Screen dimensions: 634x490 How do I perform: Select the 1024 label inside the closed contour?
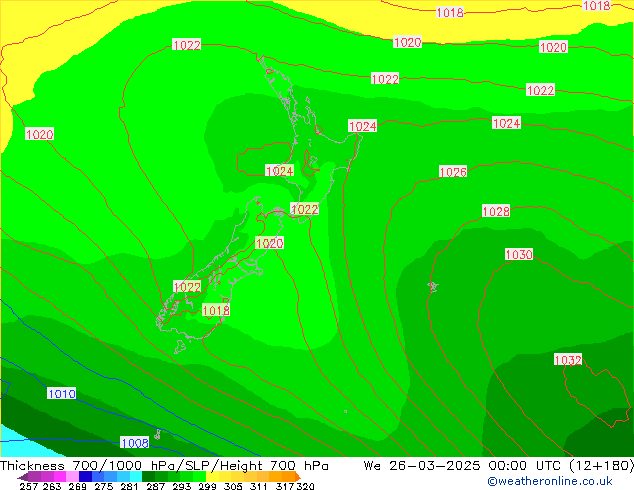[279, 171]
